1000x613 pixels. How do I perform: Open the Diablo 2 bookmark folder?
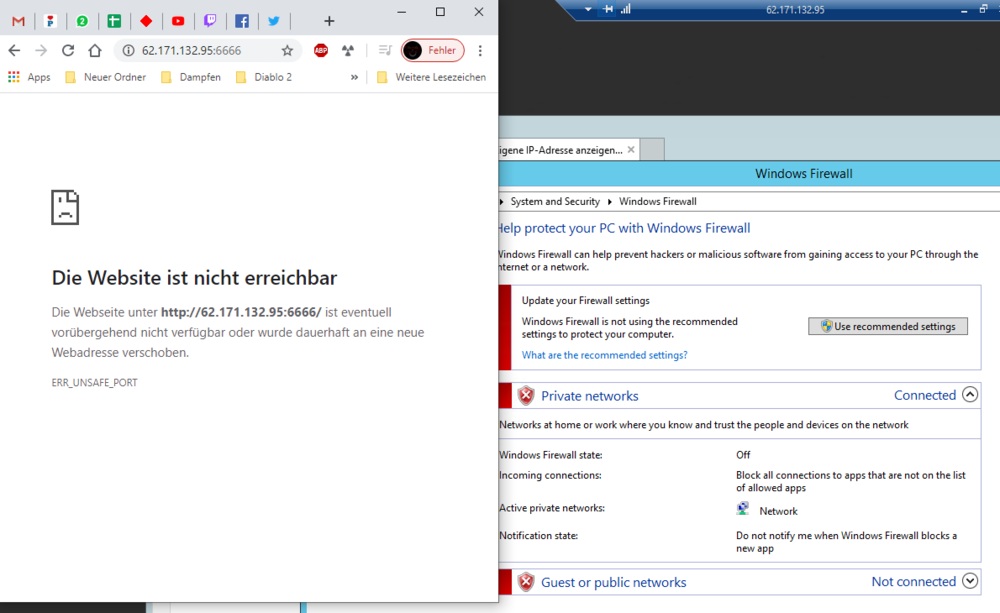pos(264,77)
